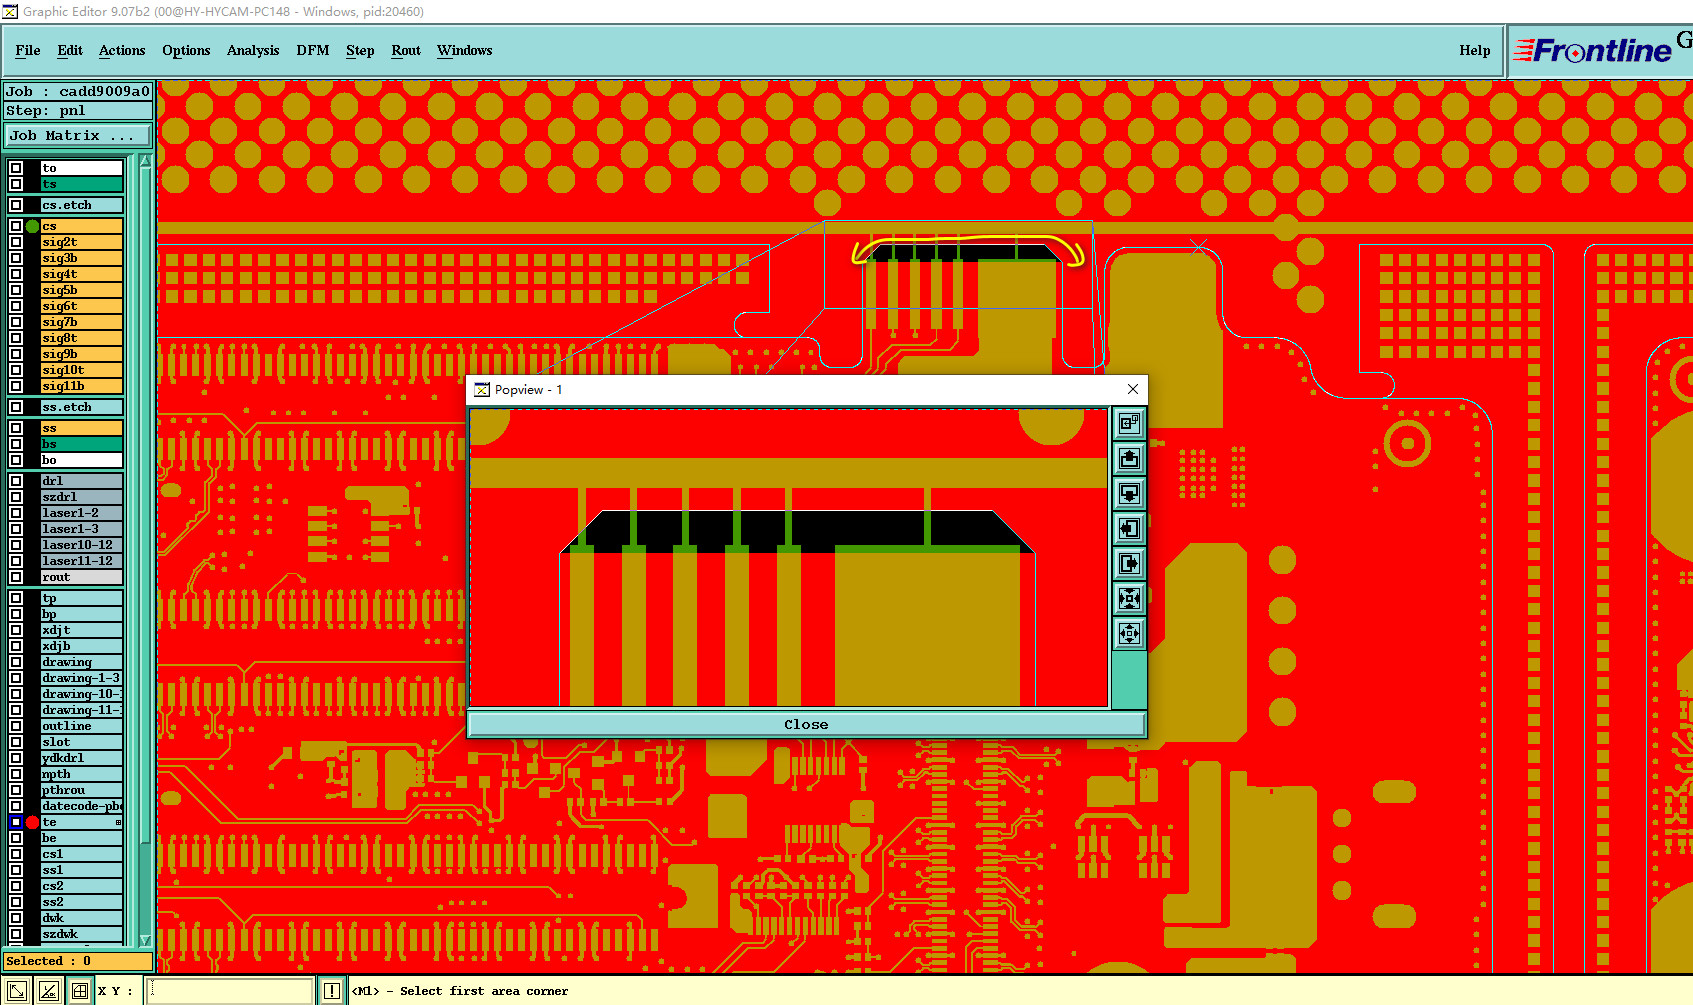
Task: Click the green display indicator on the cs layer
Action: (x=32, y=226)
